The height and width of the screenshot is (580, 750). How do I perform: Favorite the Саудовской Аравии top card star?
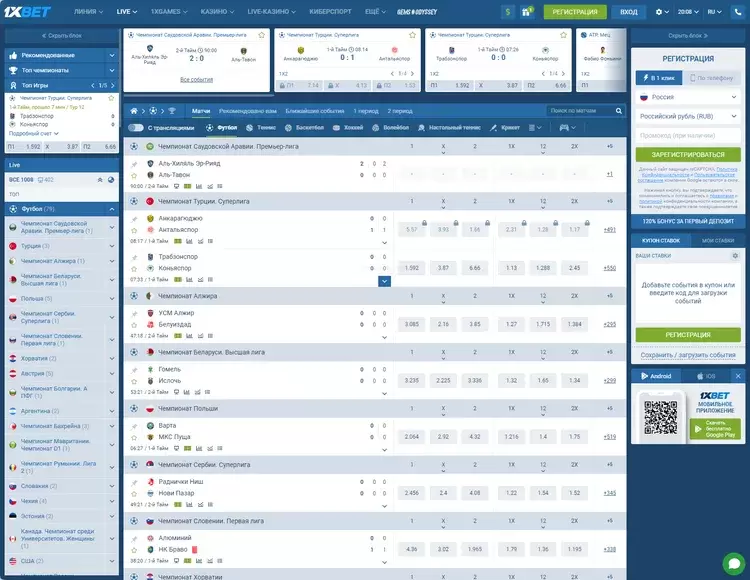click(261, 35)
